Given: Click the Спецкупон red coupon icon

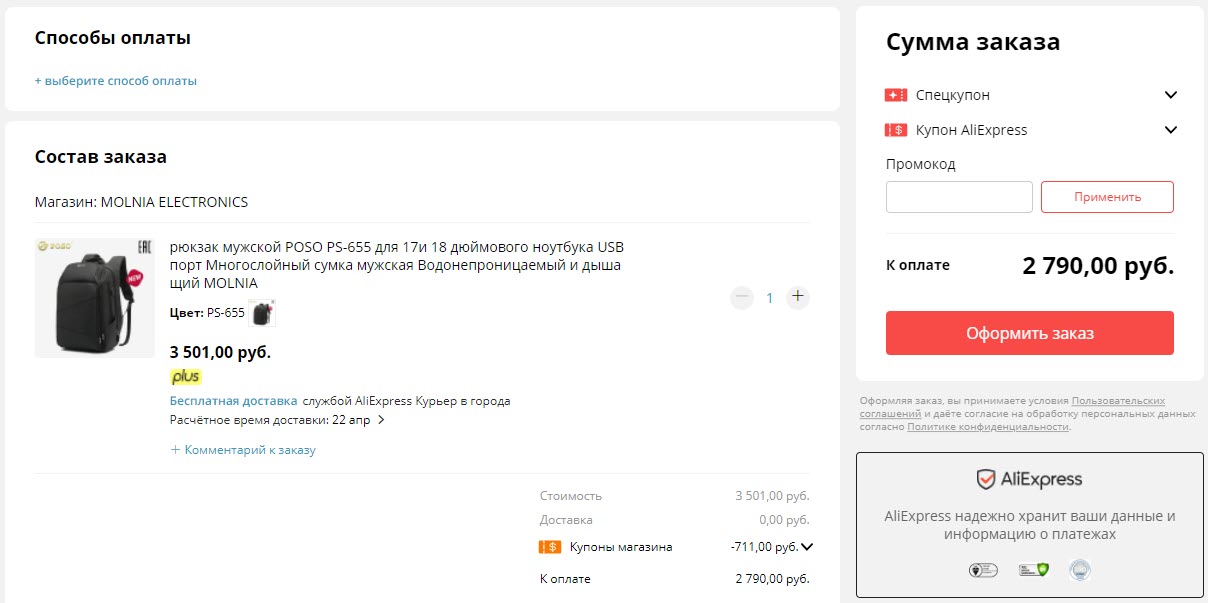Looking at the screenshot, I should (895, 95).
